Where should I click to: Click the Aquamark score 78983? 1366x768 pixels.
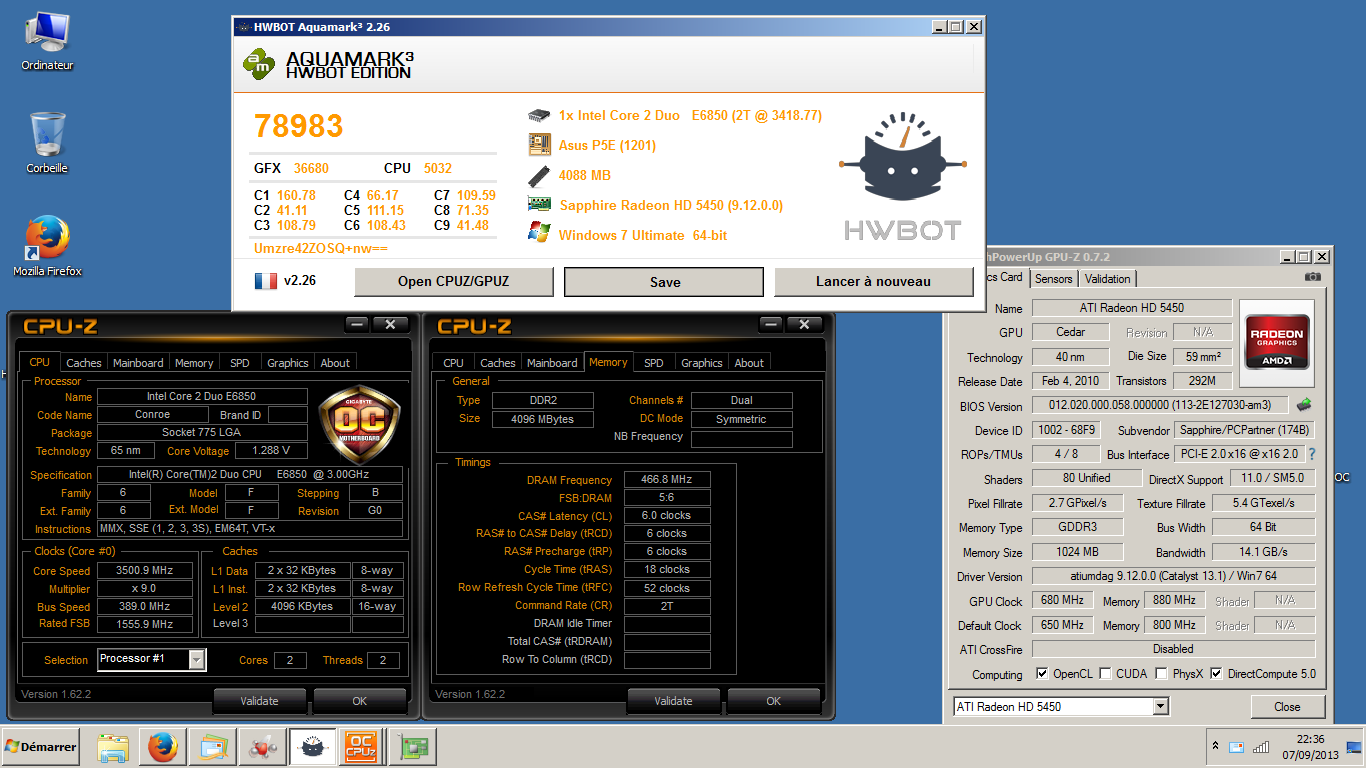point(298,126)
